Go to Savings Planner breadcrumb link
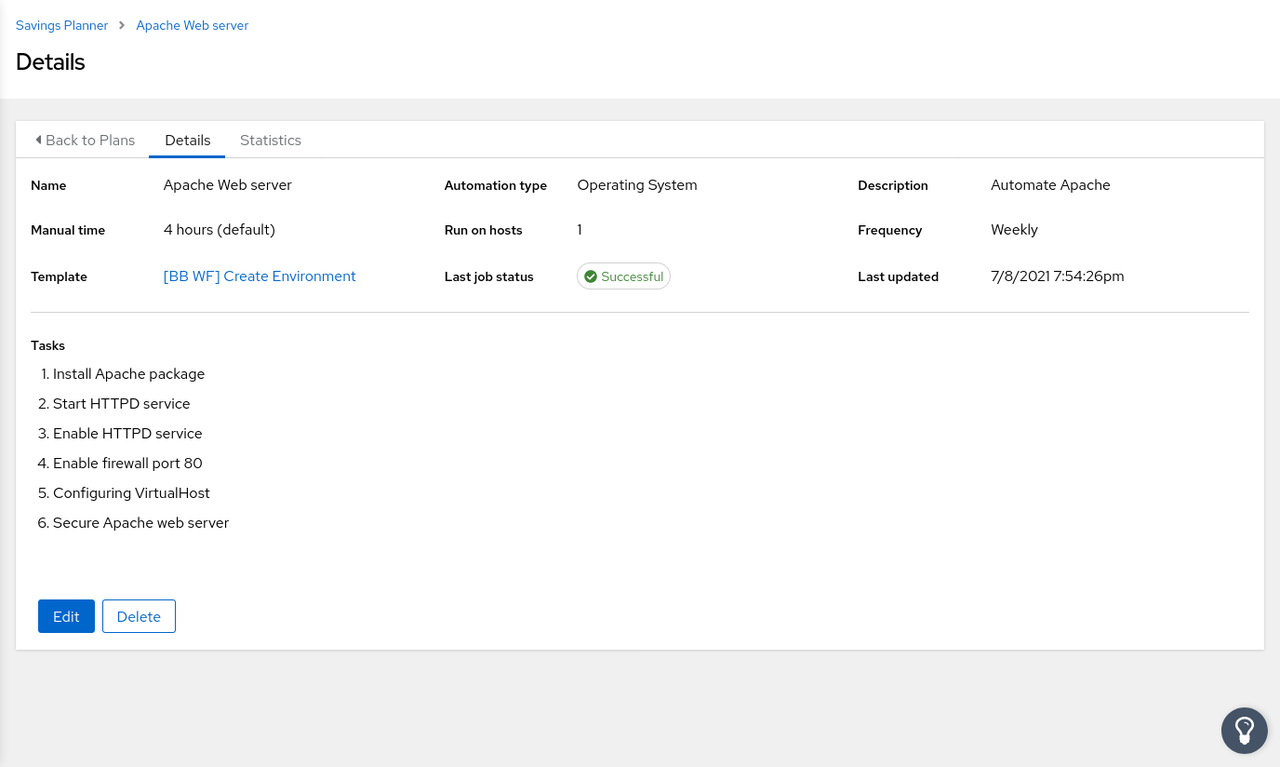The image size is (1280, 767). coord(62,26)
